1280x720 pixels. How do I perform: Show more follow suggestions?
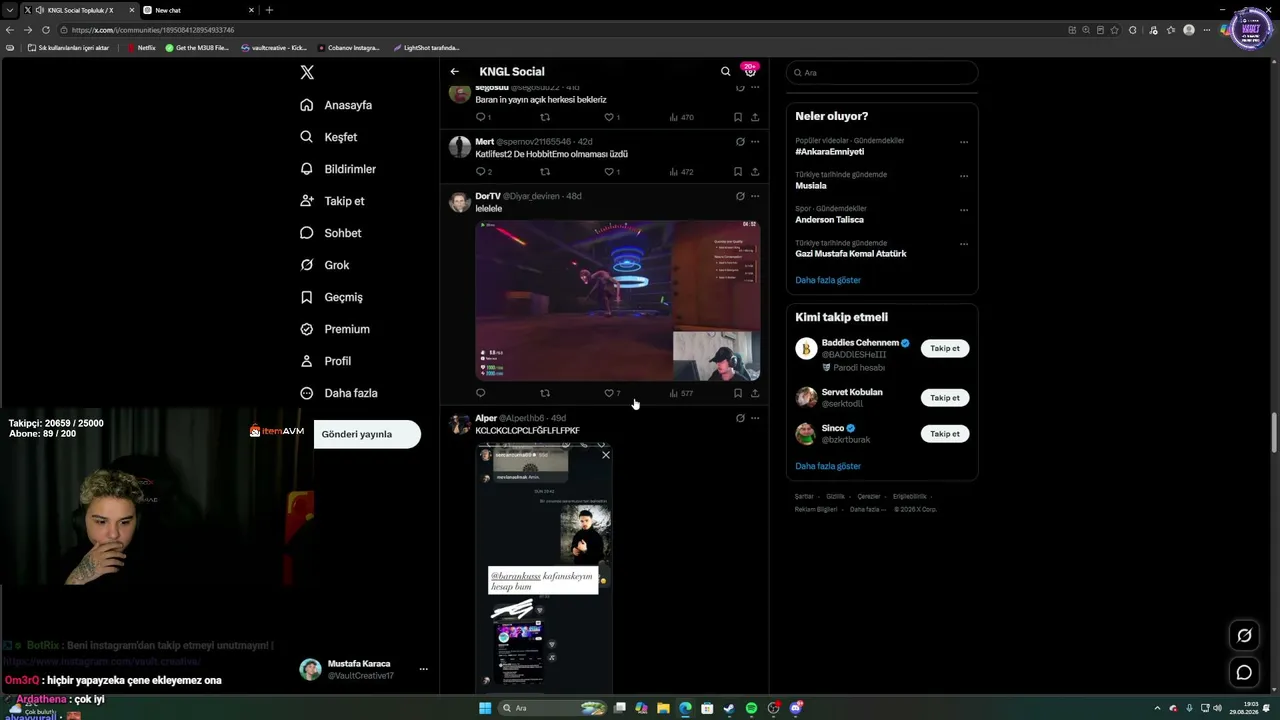click(828, 466)
